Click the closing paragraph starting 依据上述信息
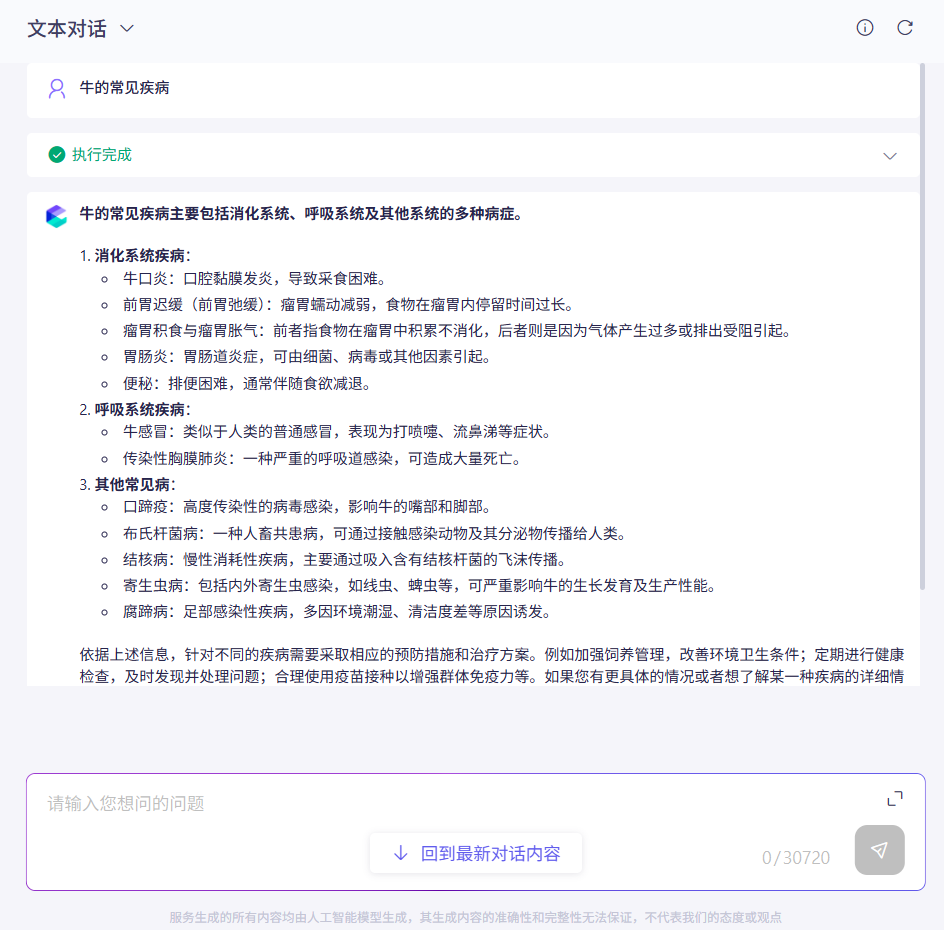Screen dimensions: 944x930 pos(492,665)
